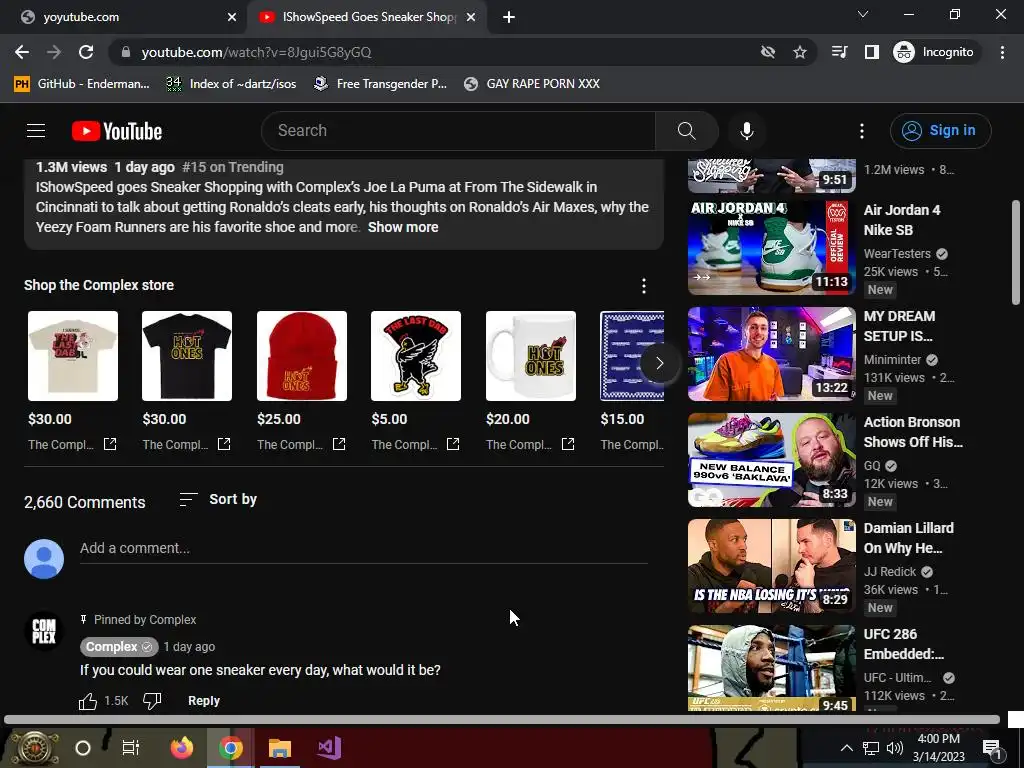Toggle the browser side panel icon

click(872, 52)
